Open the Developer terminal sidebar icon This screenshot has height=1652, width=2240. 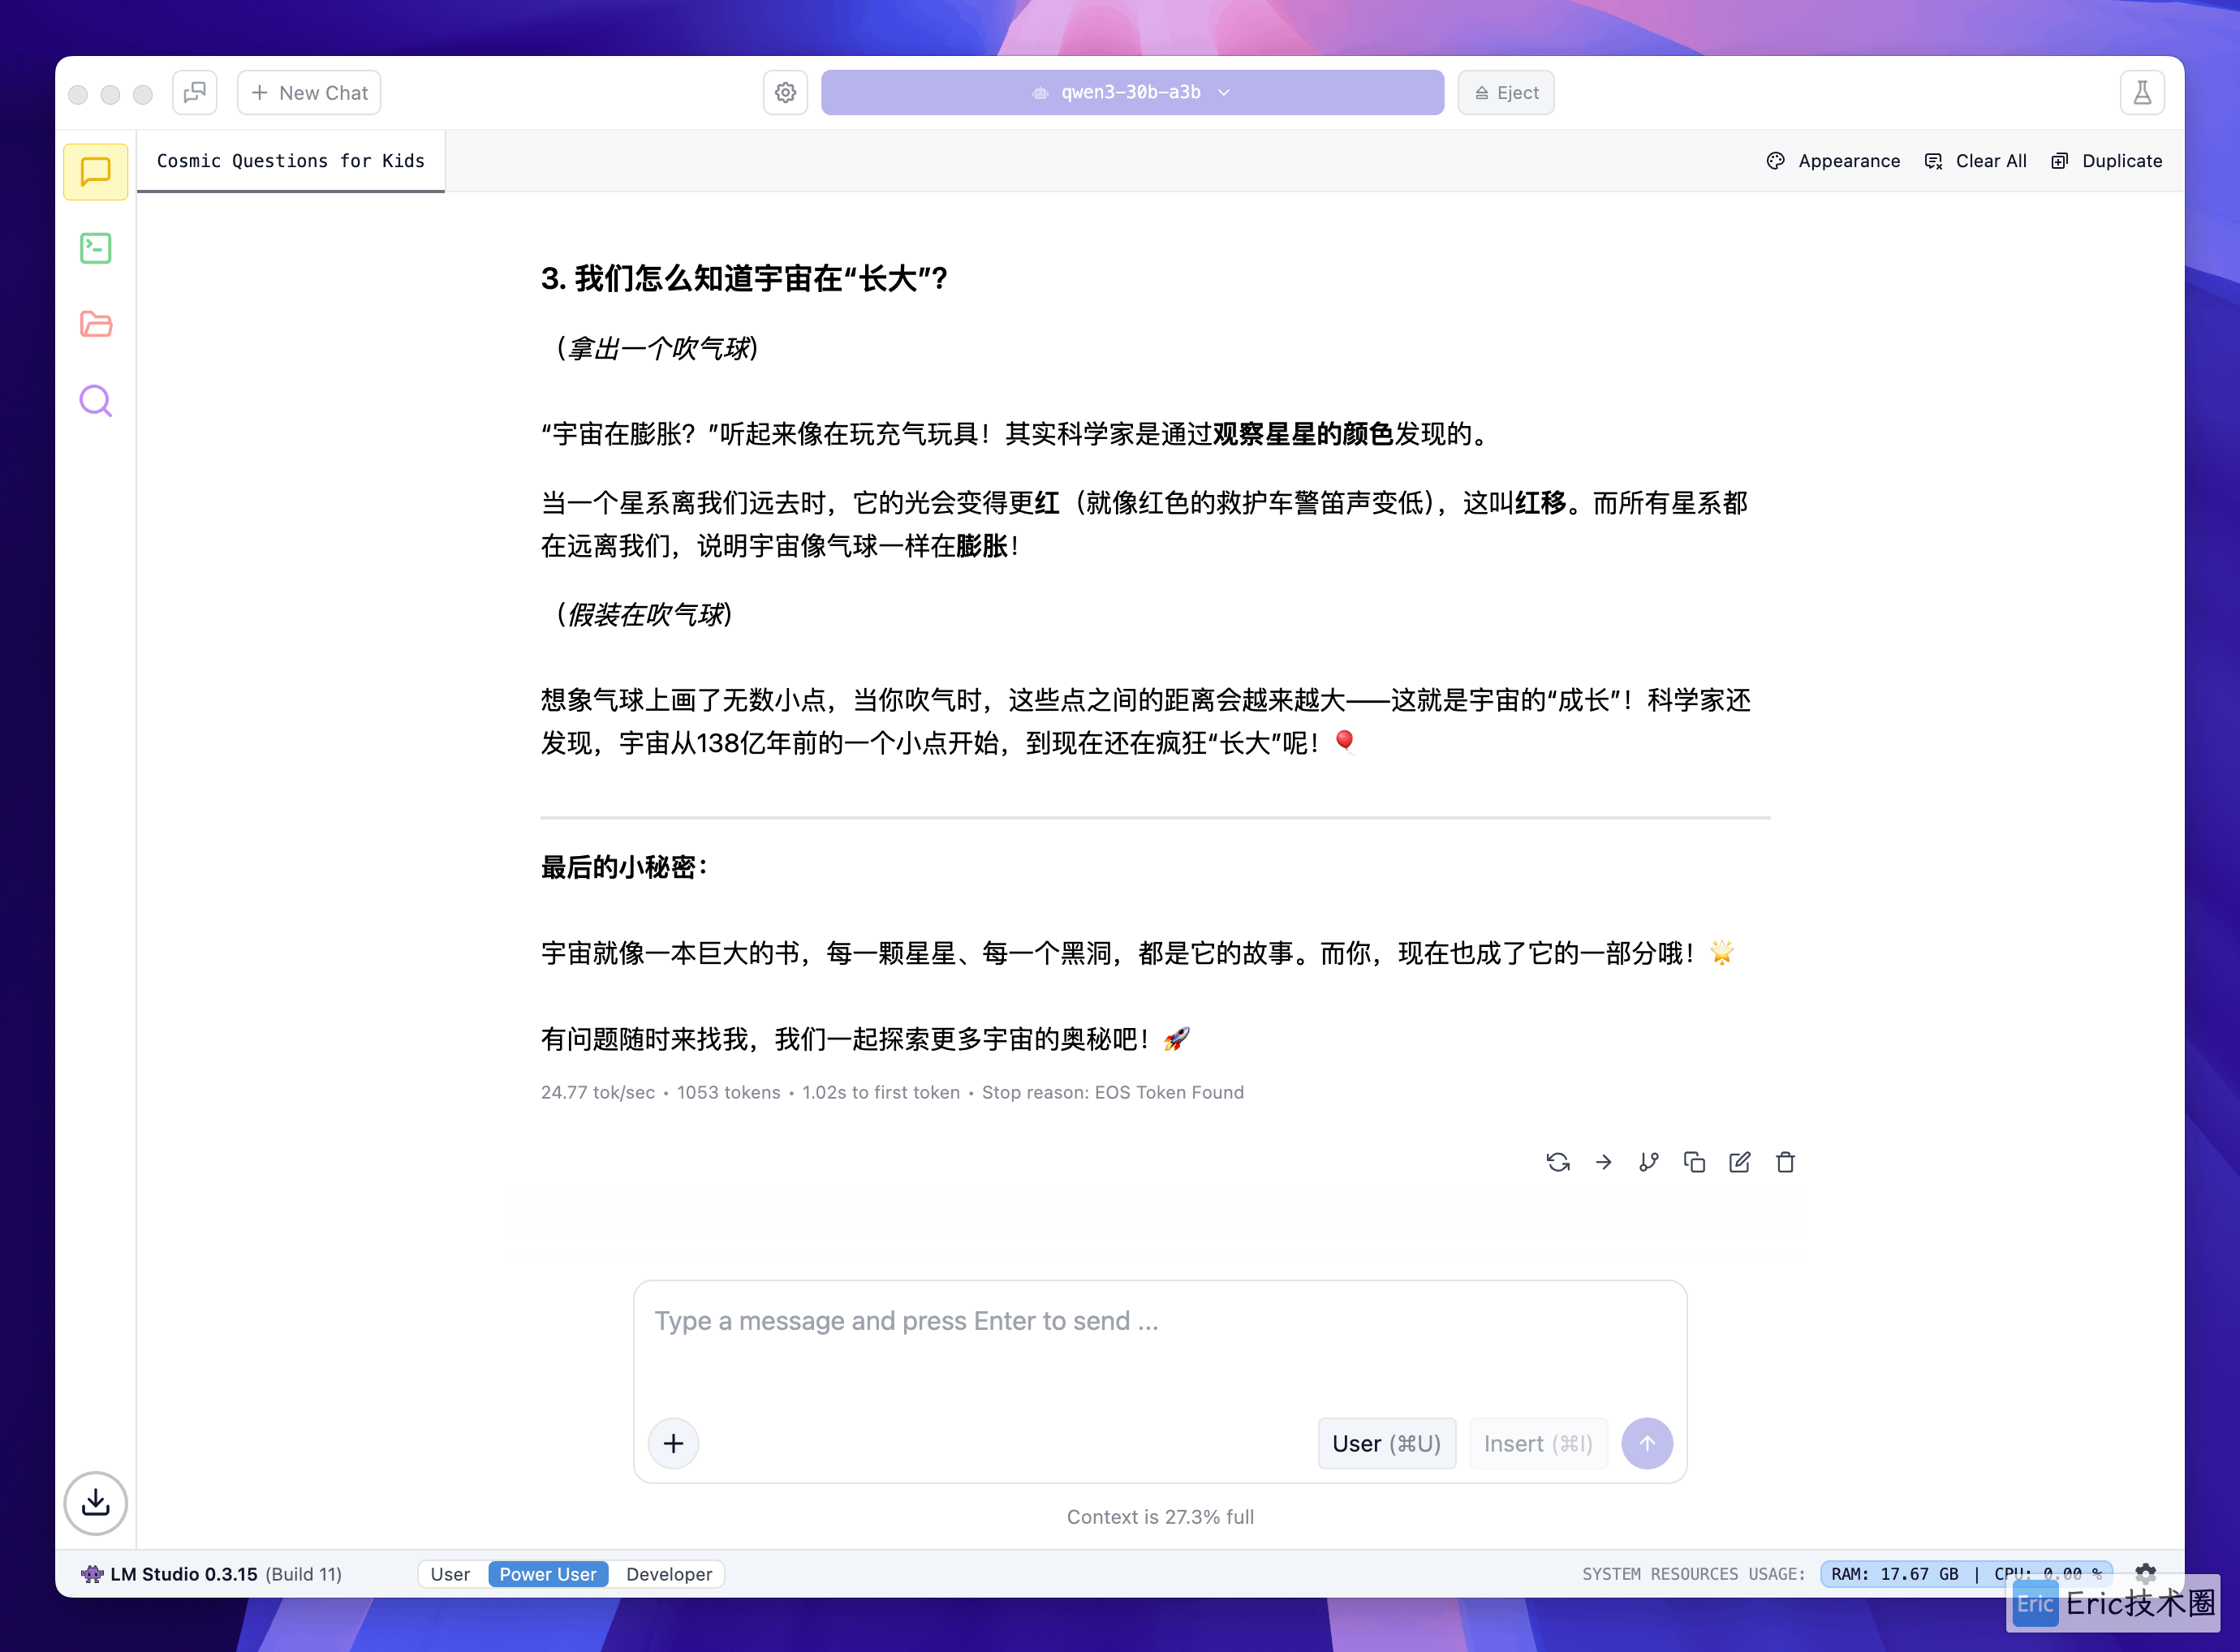96,248
